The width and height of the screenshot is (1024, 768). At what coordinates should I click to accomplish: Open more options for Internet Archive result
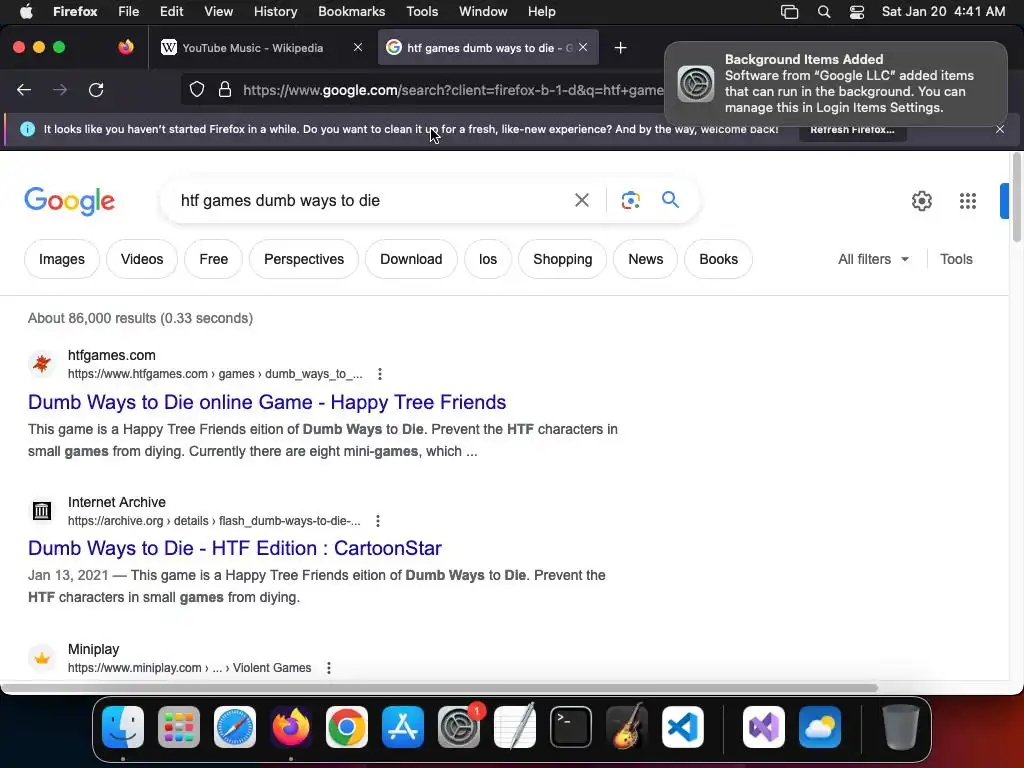378,521
